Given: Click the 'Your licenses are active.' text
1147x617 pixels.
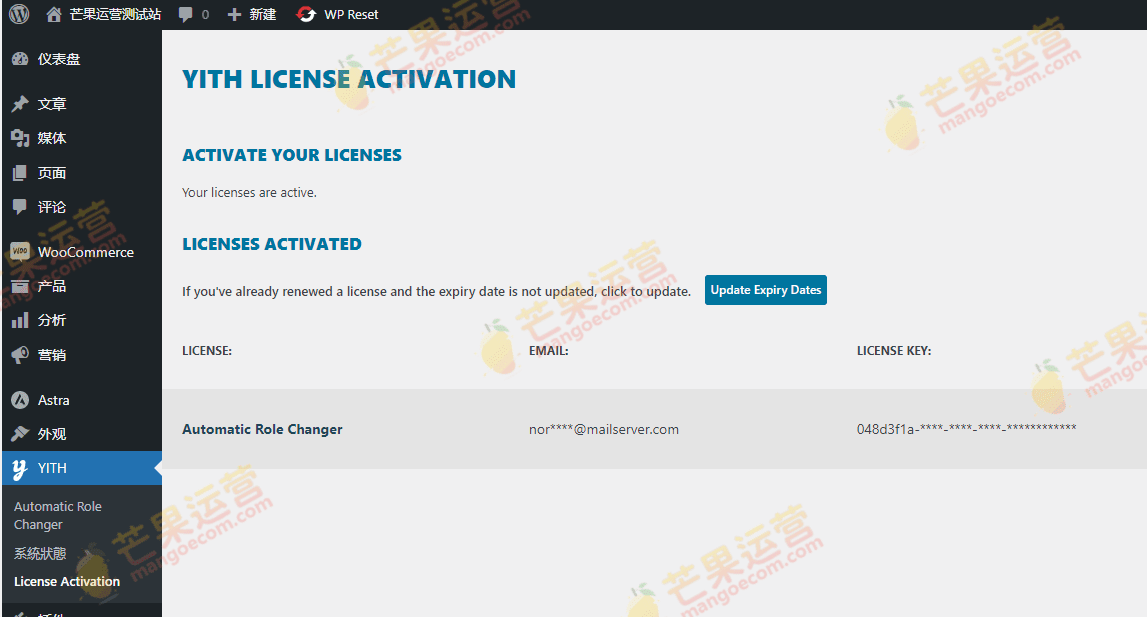Looking at the screenshot, I should (249, 192).
